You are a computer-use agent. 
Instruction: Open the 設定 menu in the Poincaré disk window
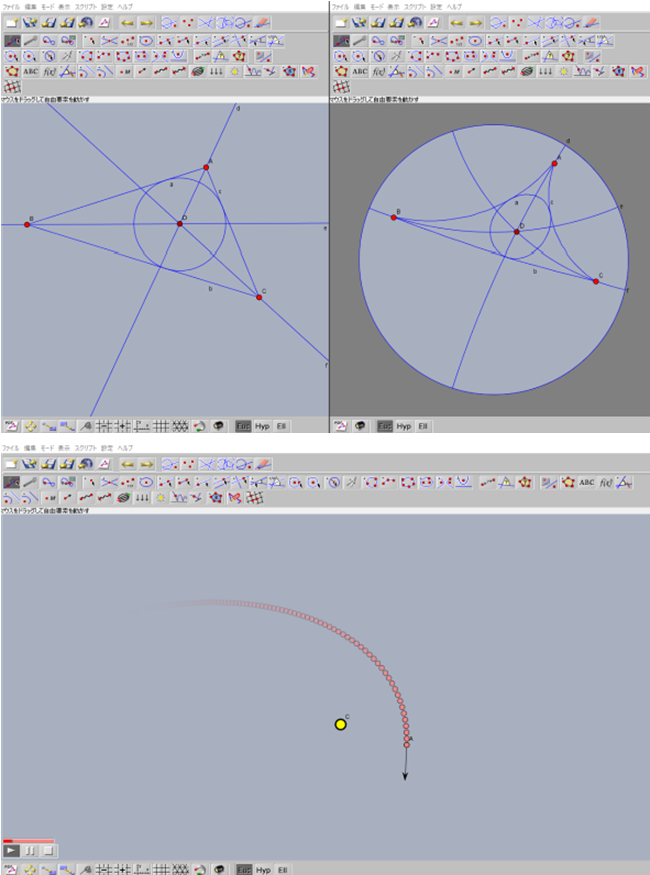(436, 6)
